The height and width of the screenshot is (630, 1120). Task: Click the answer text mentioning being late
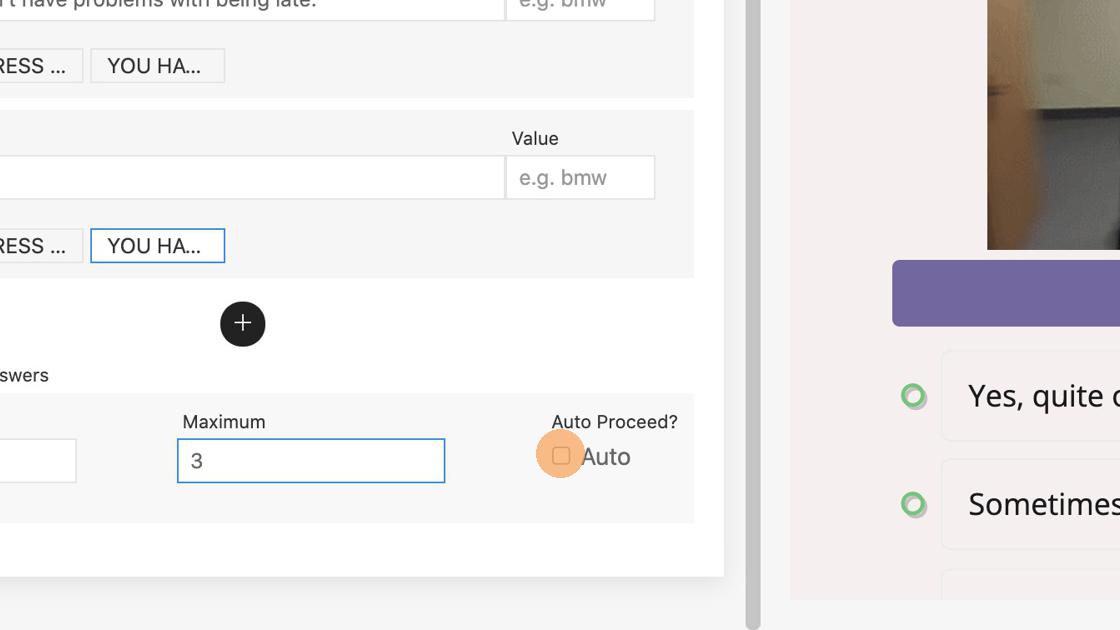pyautogui.click(x=250, y=8)
